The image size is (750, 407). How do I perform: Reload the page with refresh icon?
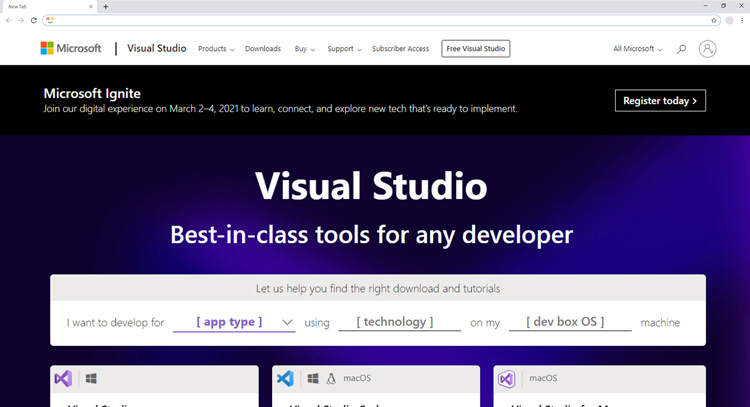point(33,20)
